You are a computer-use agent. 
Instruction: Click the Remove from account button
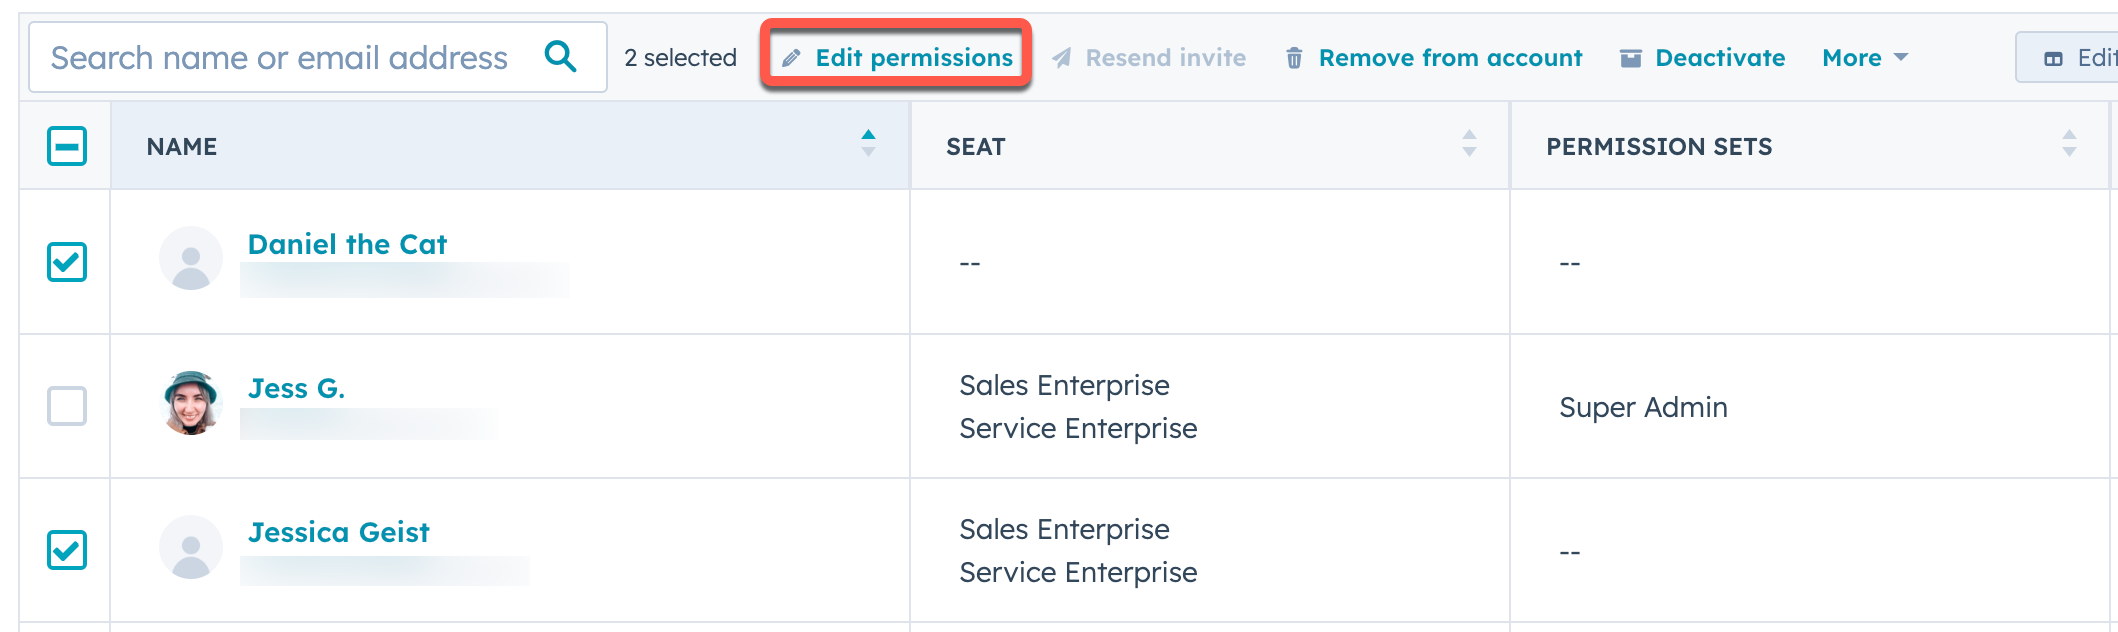[1450, 58]
